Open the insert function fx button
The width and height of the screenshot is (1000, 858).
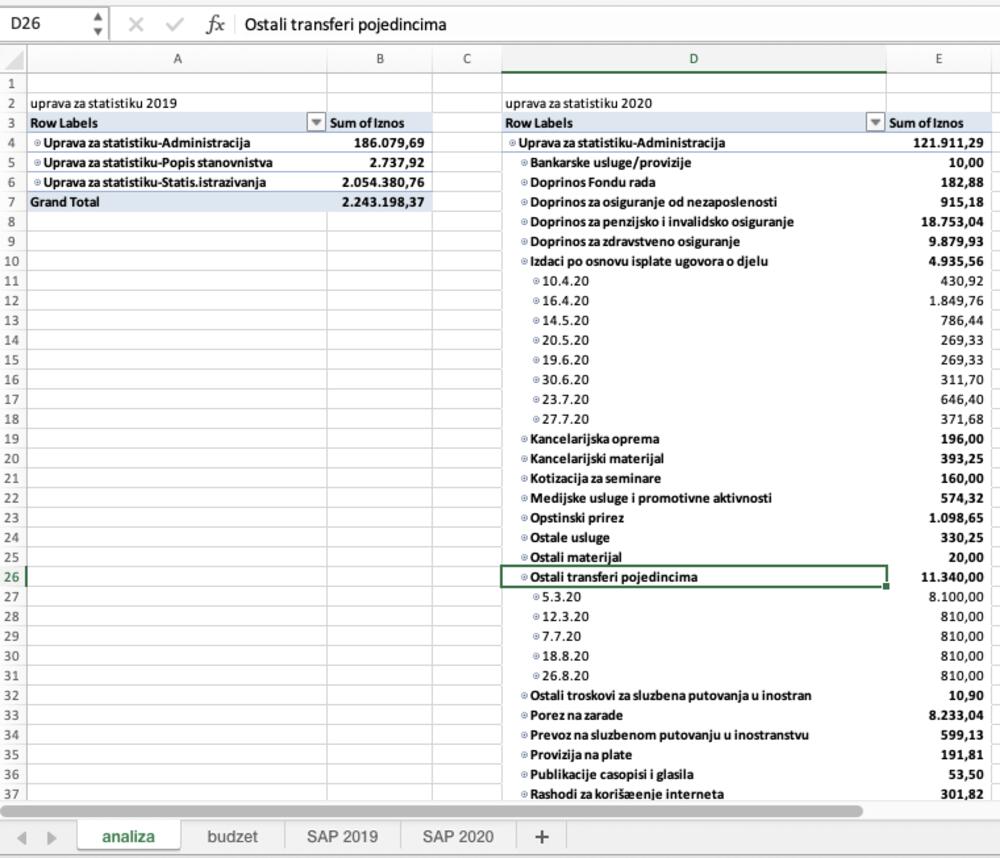click(215, 24)
